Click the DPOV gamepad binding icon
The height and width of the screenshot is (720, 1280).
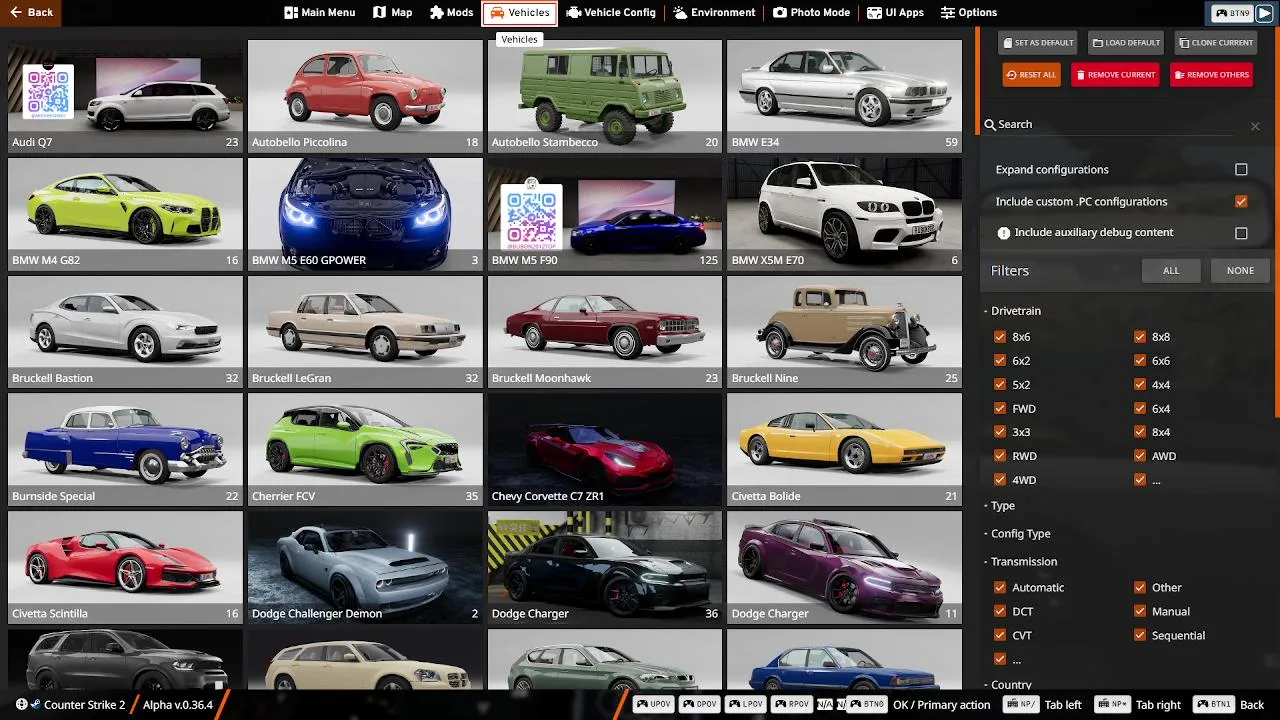click(699, 705)
